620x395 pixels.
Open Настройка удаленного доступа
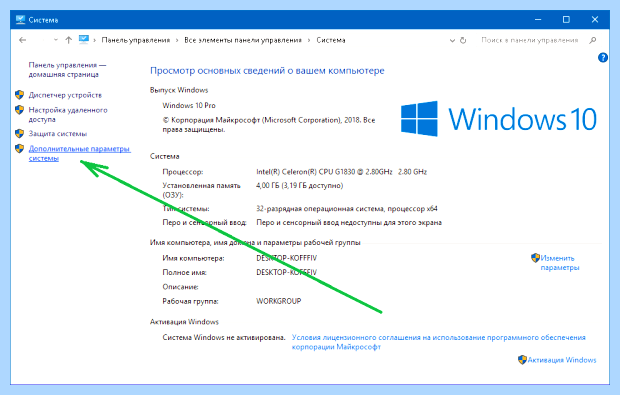pyautogui.click(x=68, y=114)
